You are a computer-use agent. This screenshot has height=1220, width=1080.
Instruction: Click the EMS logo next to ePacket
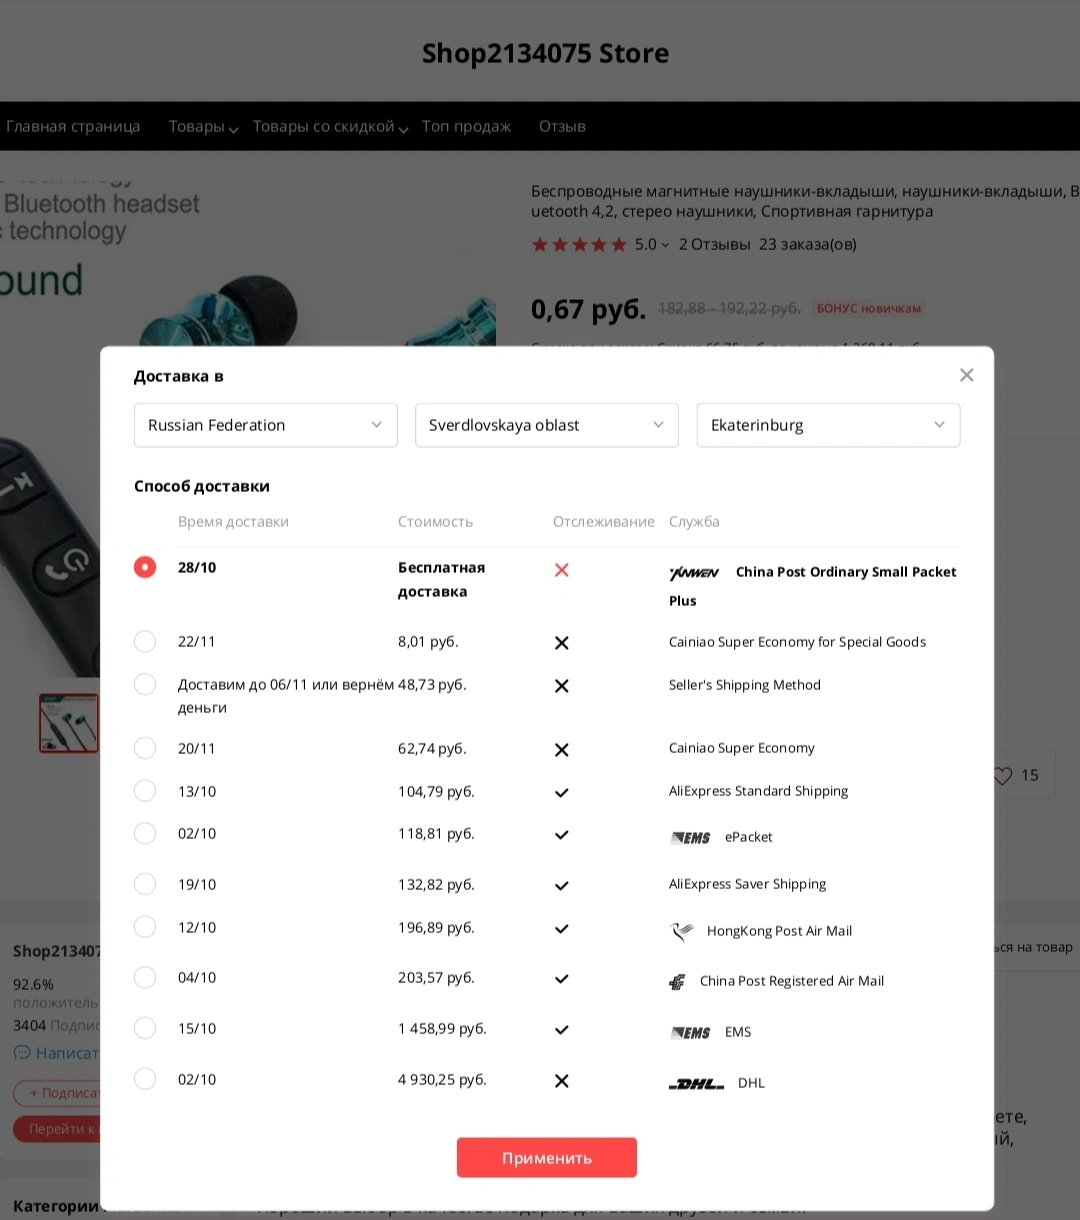[690, 838]
